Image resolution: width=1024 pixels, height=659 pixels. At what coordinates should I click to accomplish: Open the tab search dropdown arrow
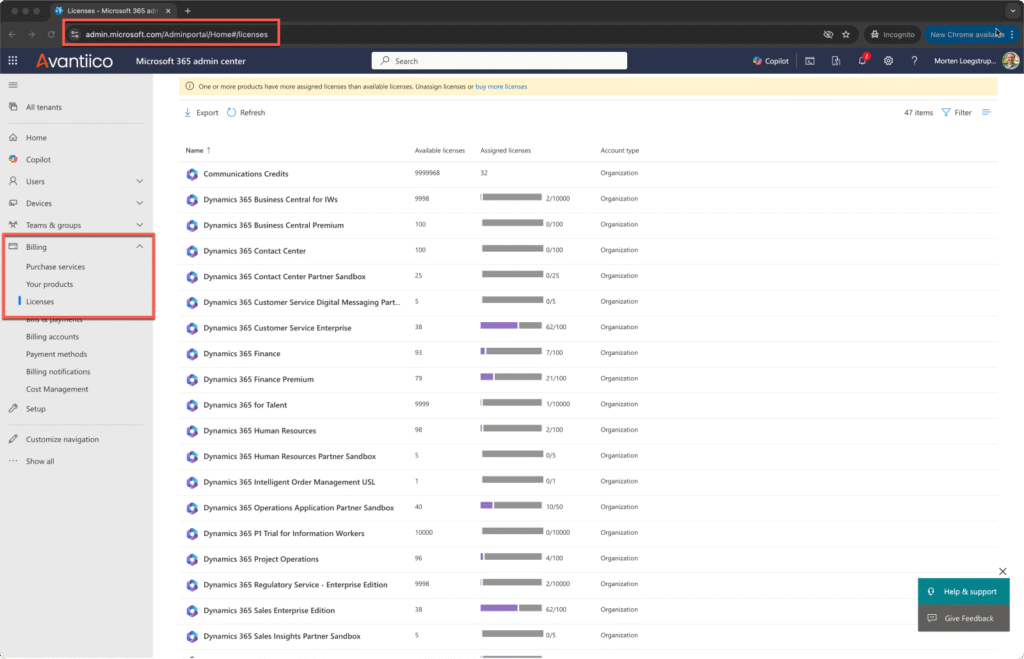[x=1012, y=10]
